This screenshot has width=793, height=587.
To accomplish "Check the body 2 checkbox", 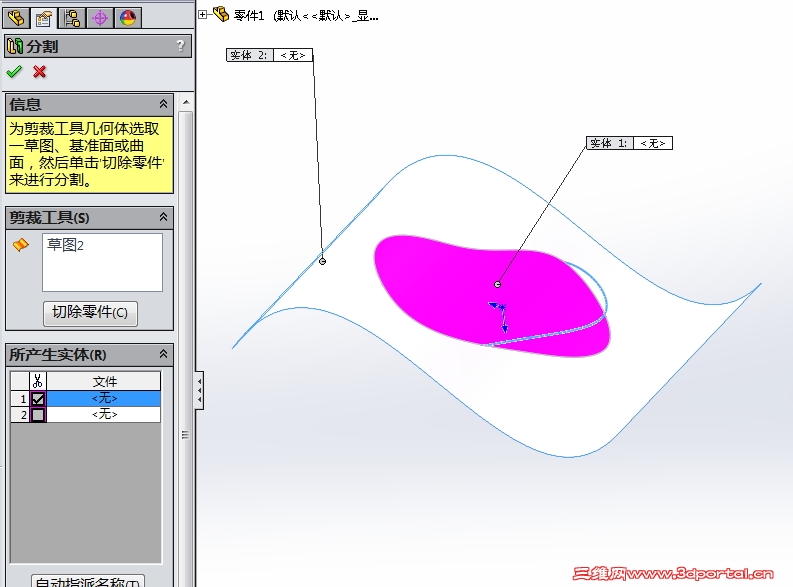I will coord(38,415).
